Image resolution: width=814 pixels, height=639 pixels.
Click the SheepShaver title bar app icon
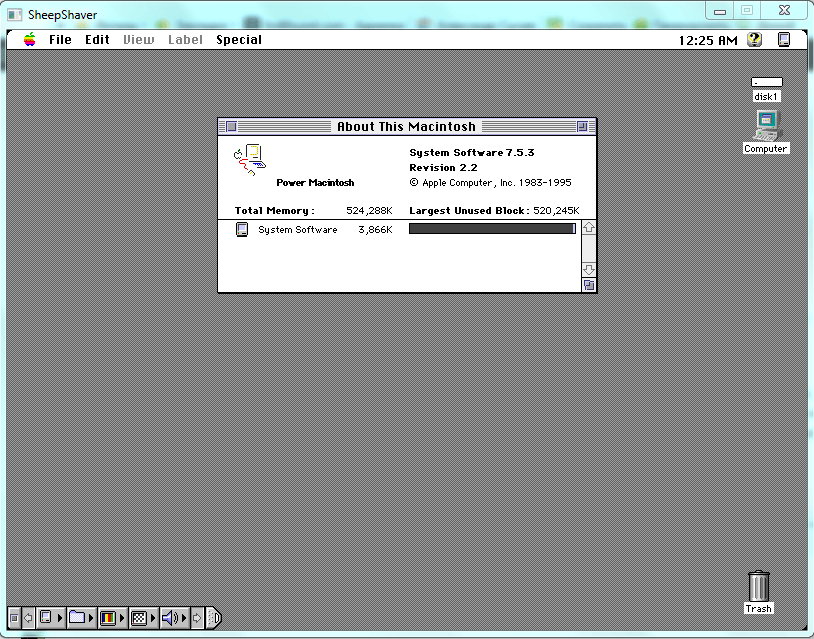pyautogui.click(x=14, y=15)
